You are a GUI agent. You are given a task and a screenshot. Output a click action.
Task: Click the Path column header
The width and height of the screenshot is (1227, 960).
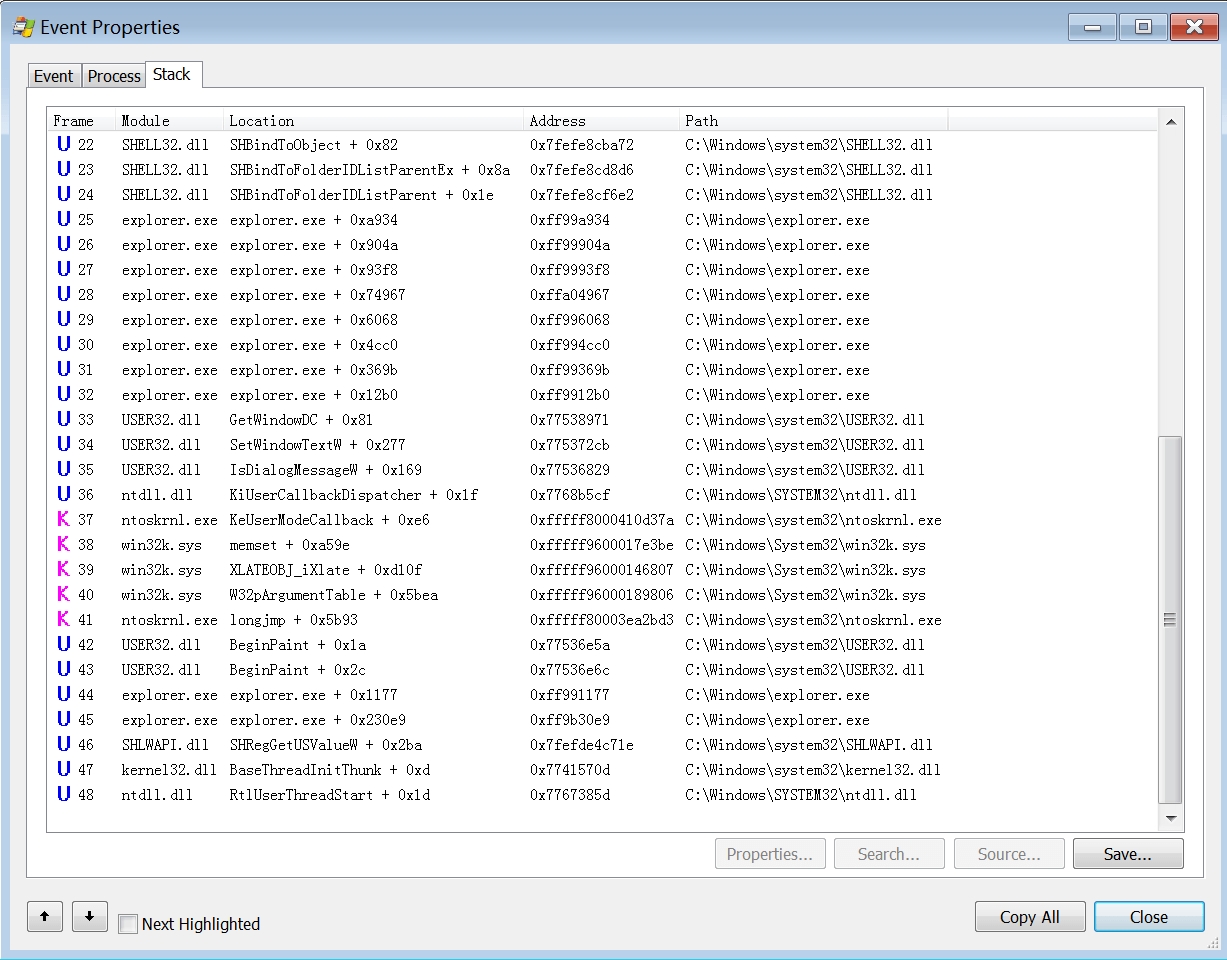pyautogui.click(x=810, y=121)
